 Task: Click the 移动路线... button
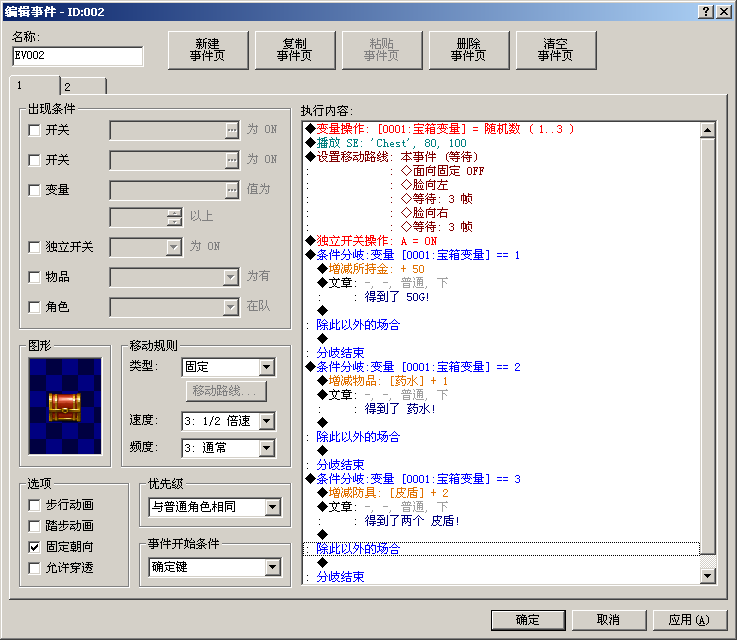pos(226,391)
